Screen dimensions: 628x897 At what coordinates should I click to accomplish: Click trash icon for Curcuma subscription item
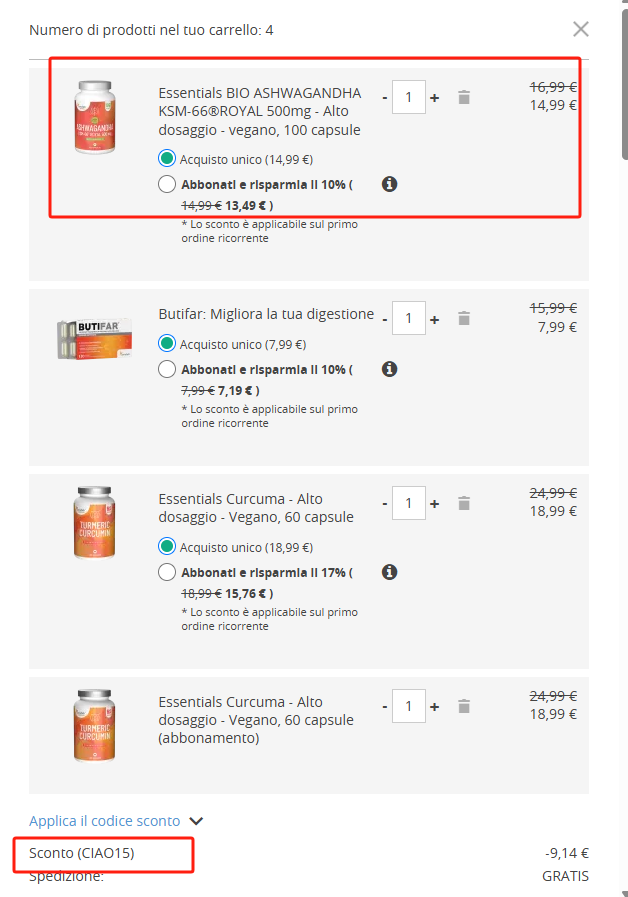[x=464, y=707]
